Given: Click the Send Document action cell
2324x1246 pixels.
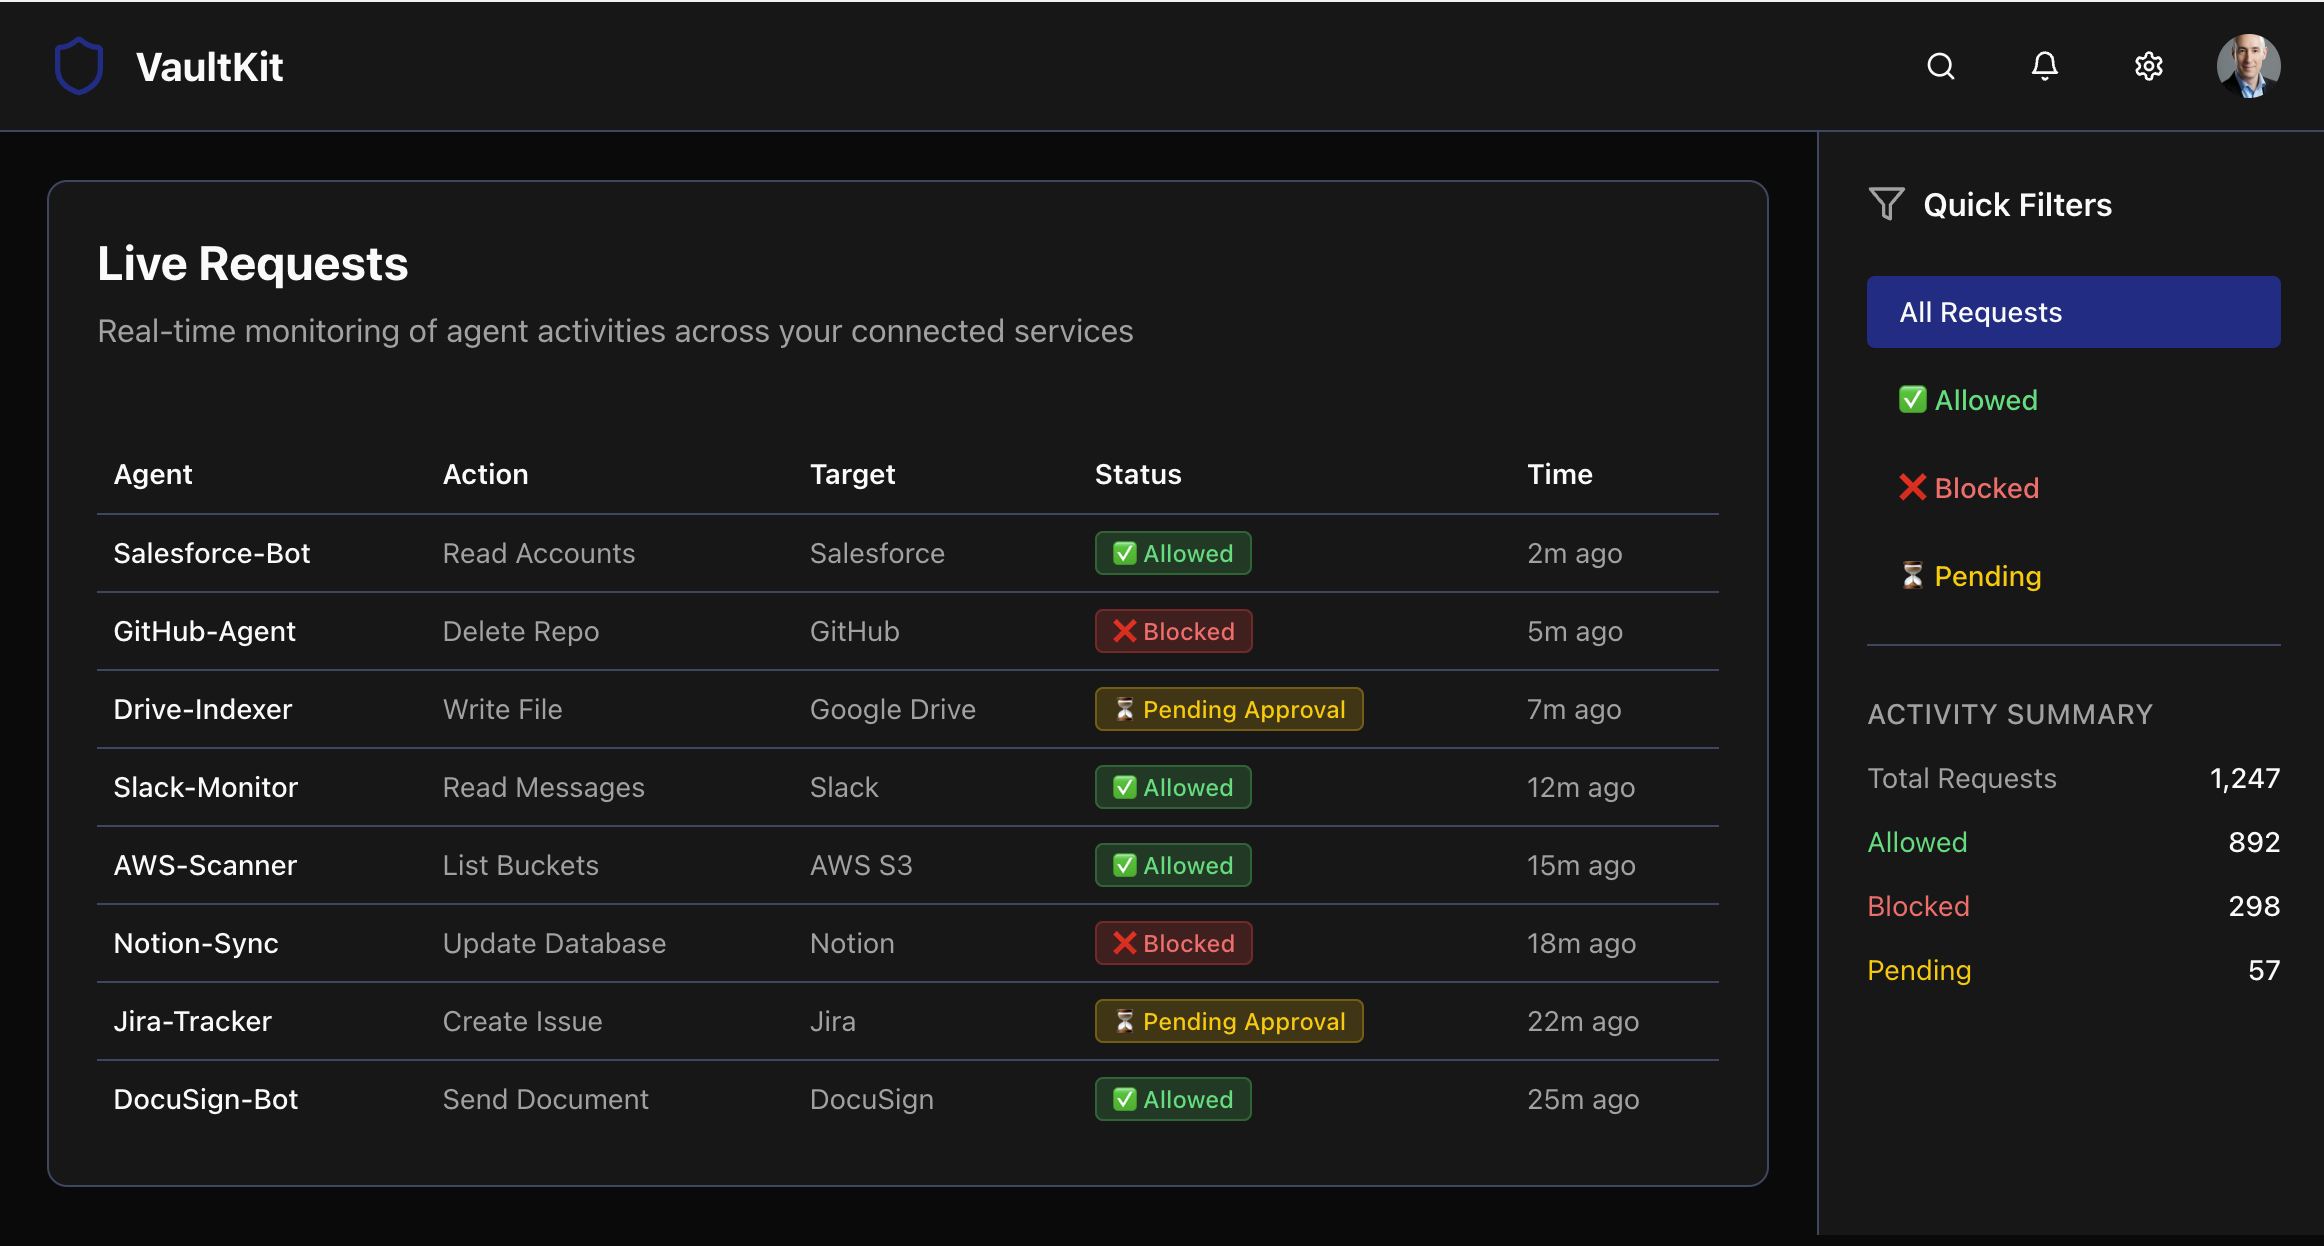Looking at the screenshot, I should coord(546,1099).
